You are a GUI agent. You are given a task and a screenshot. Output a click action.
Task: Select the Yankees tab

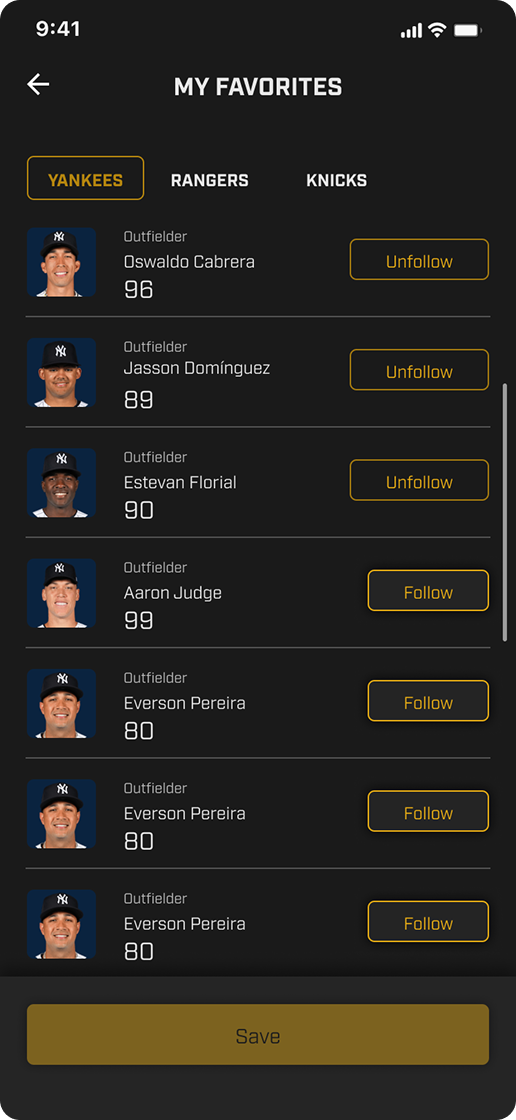coord(86,178)
